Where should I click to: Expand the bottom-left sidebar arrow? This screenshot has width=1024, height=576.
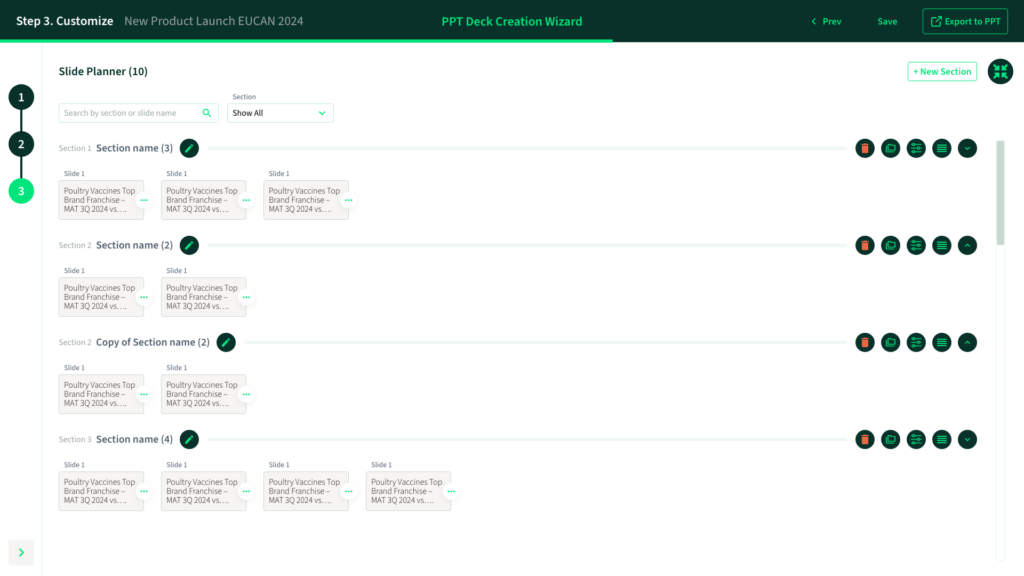[x=21, y=552]
